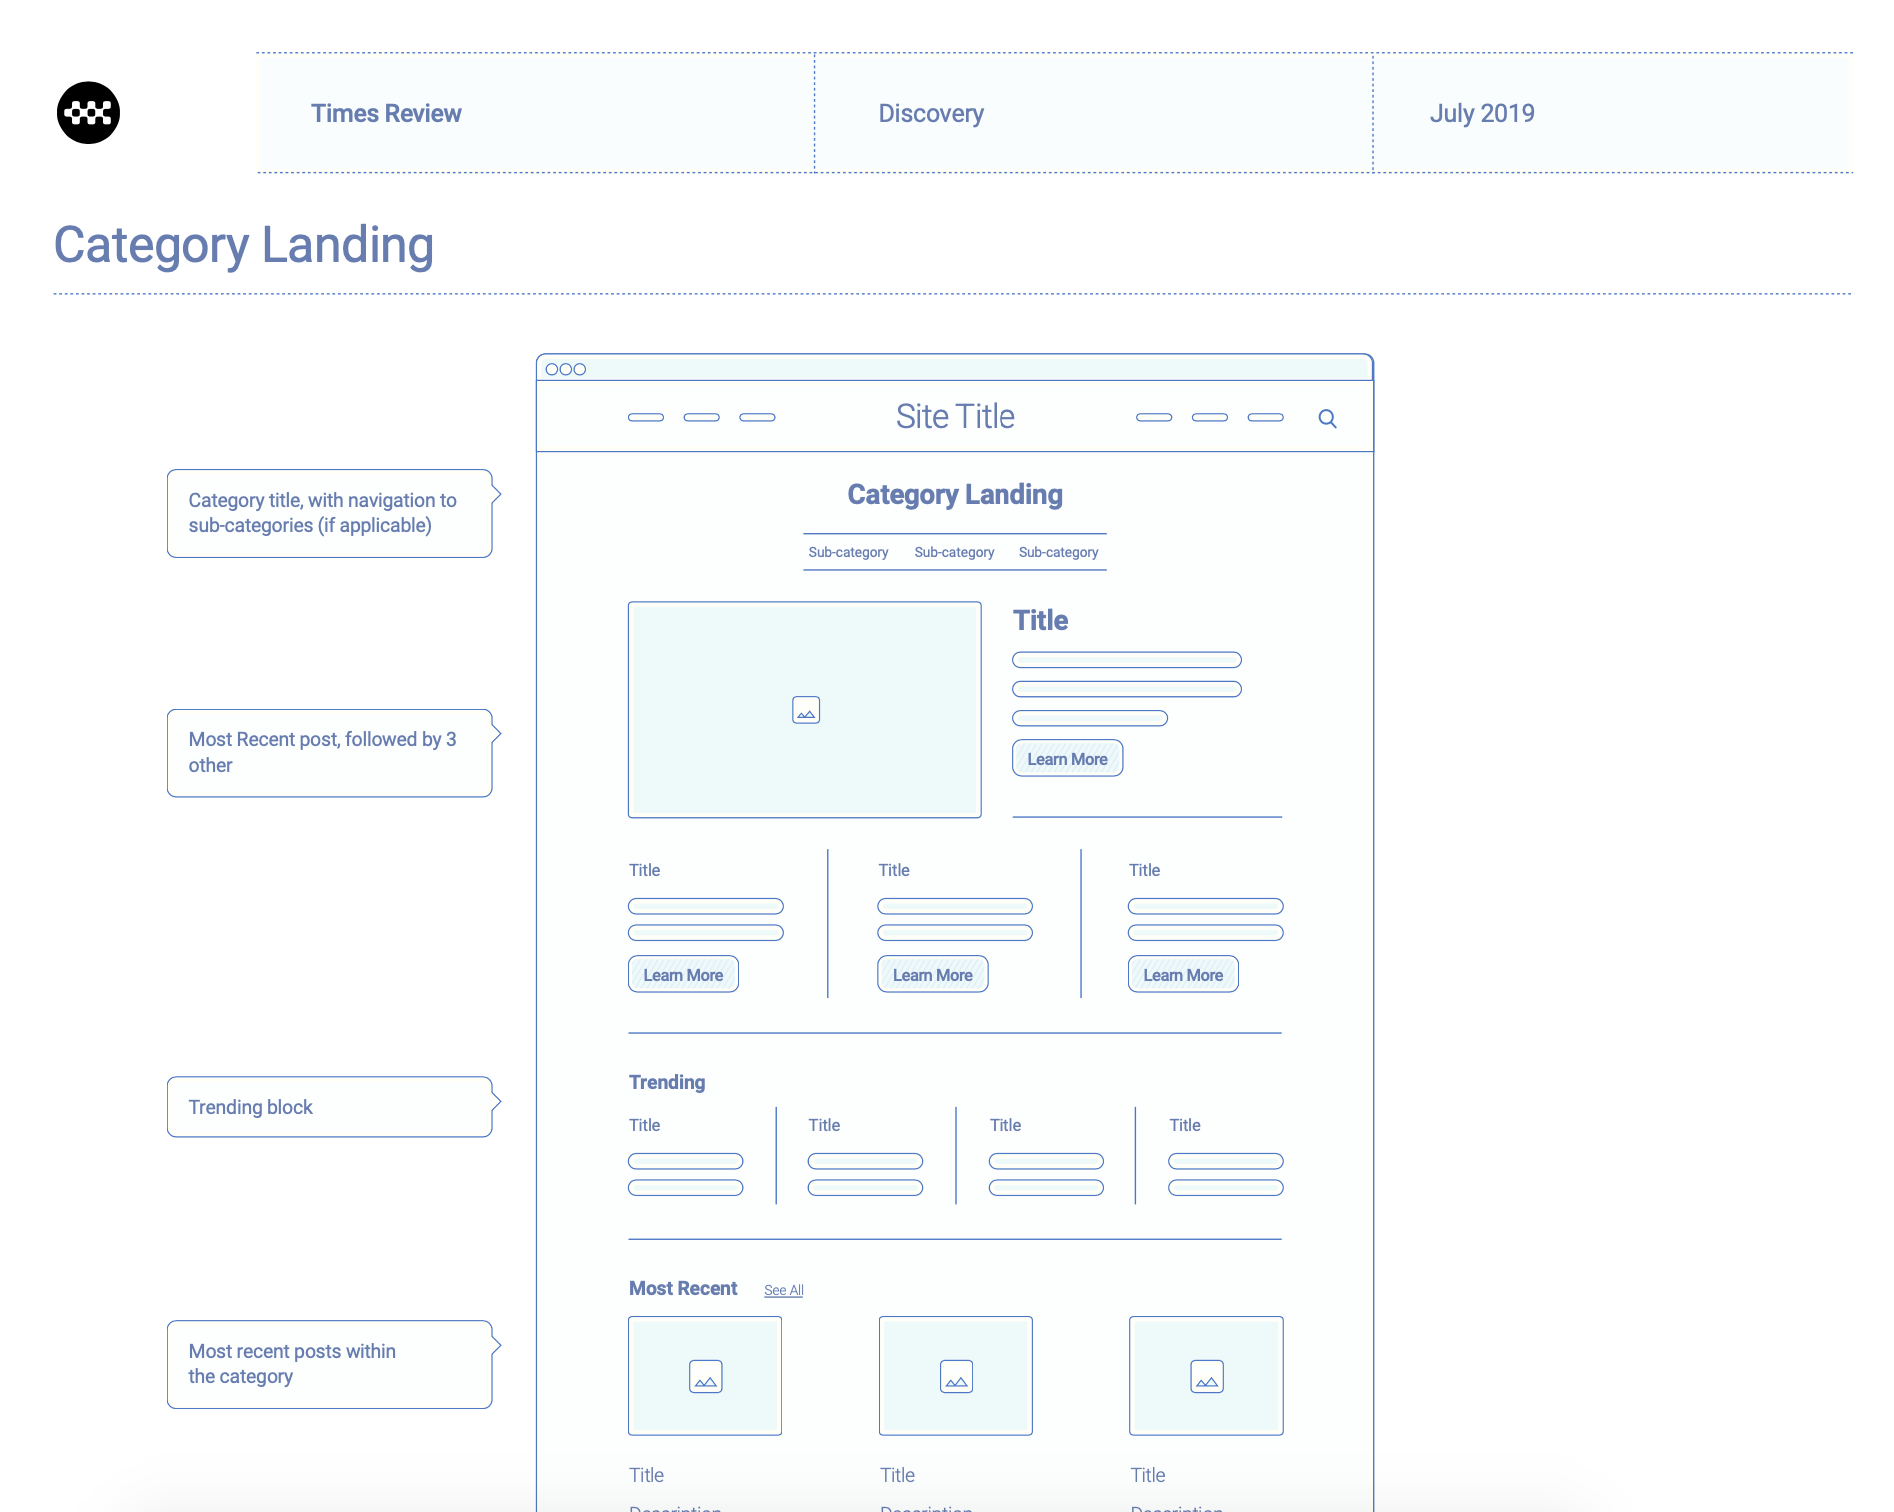Click the image placeholder icon in featured post
Screen dimensions: 1894x1512
pyautogui.click(x=806, y=710)
